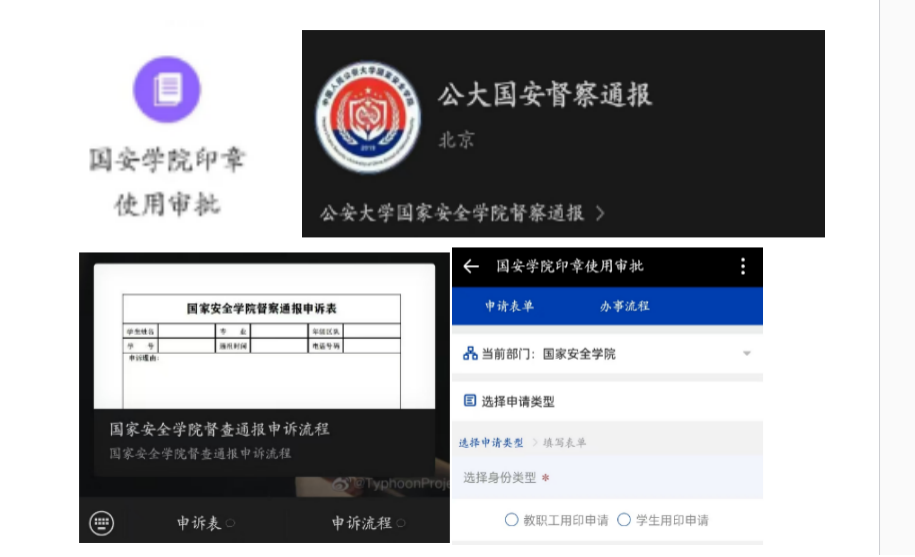Select the 选择申请类型 breadcrumb step
Image resolution: width=915 pixels, height=557 pixels.
click(x=491, y=443)
